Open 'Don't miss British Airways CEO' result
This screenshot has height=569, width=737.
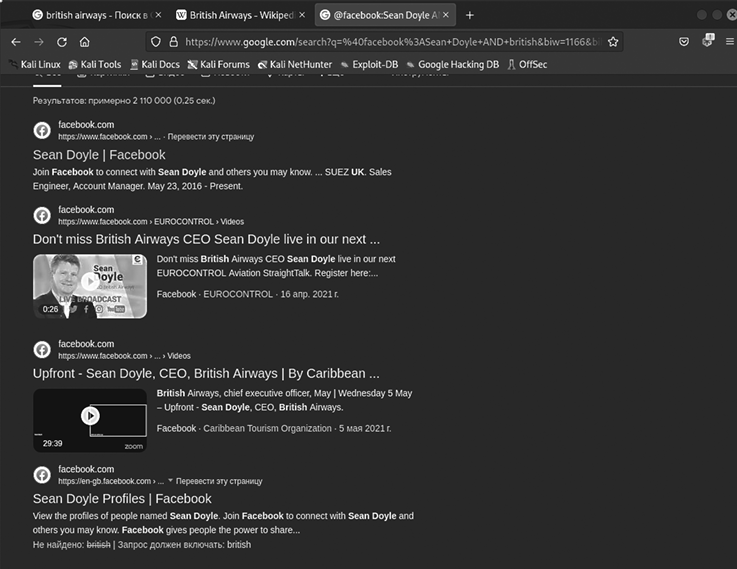coord(206,239)
